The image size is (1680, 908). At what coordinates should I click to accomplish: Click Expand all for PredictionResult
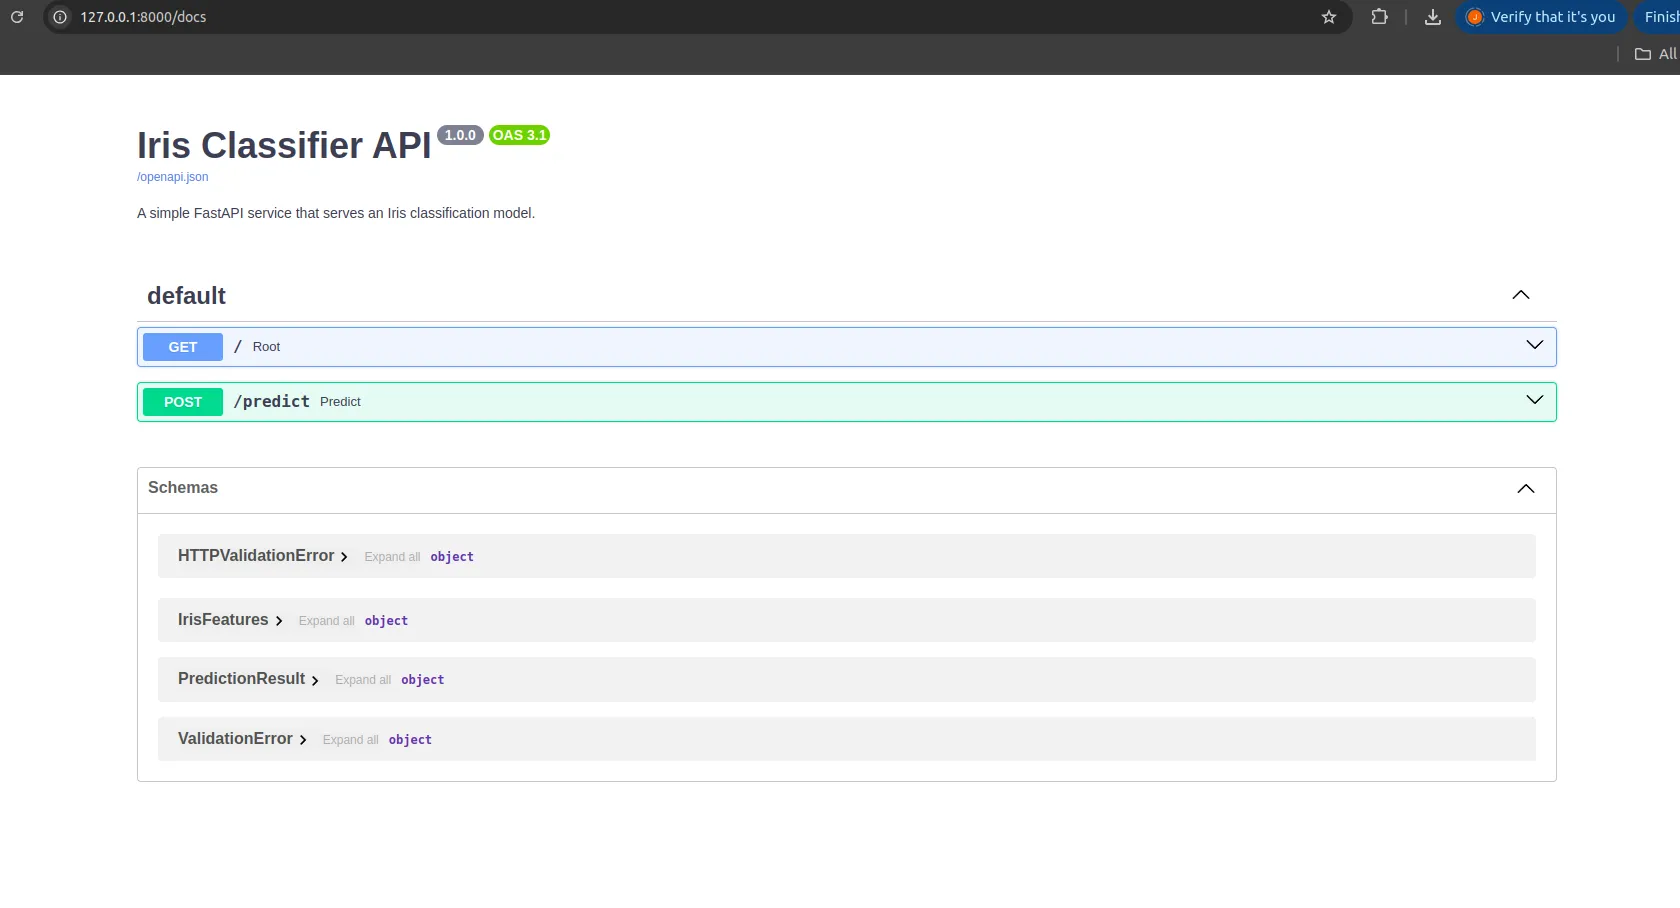(x=362, y=680)
